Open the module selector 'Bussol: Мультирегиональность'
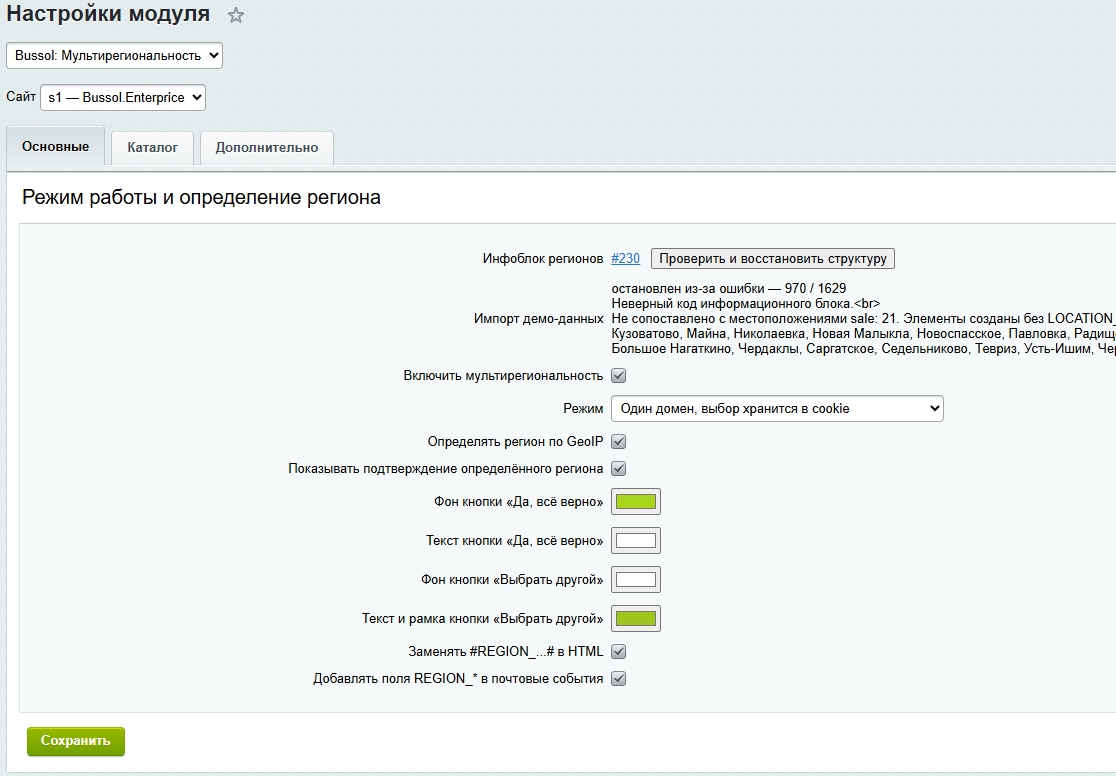The width and height of the screenshot is (1116, 776). point(115,56)
